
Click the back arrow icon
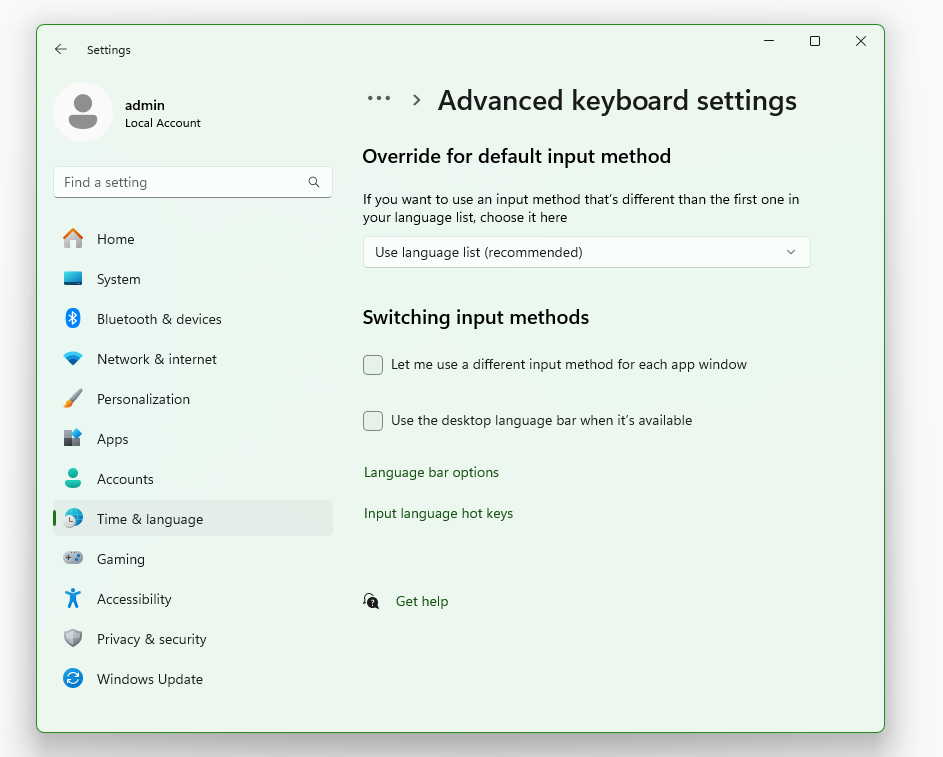coord(61,49)
